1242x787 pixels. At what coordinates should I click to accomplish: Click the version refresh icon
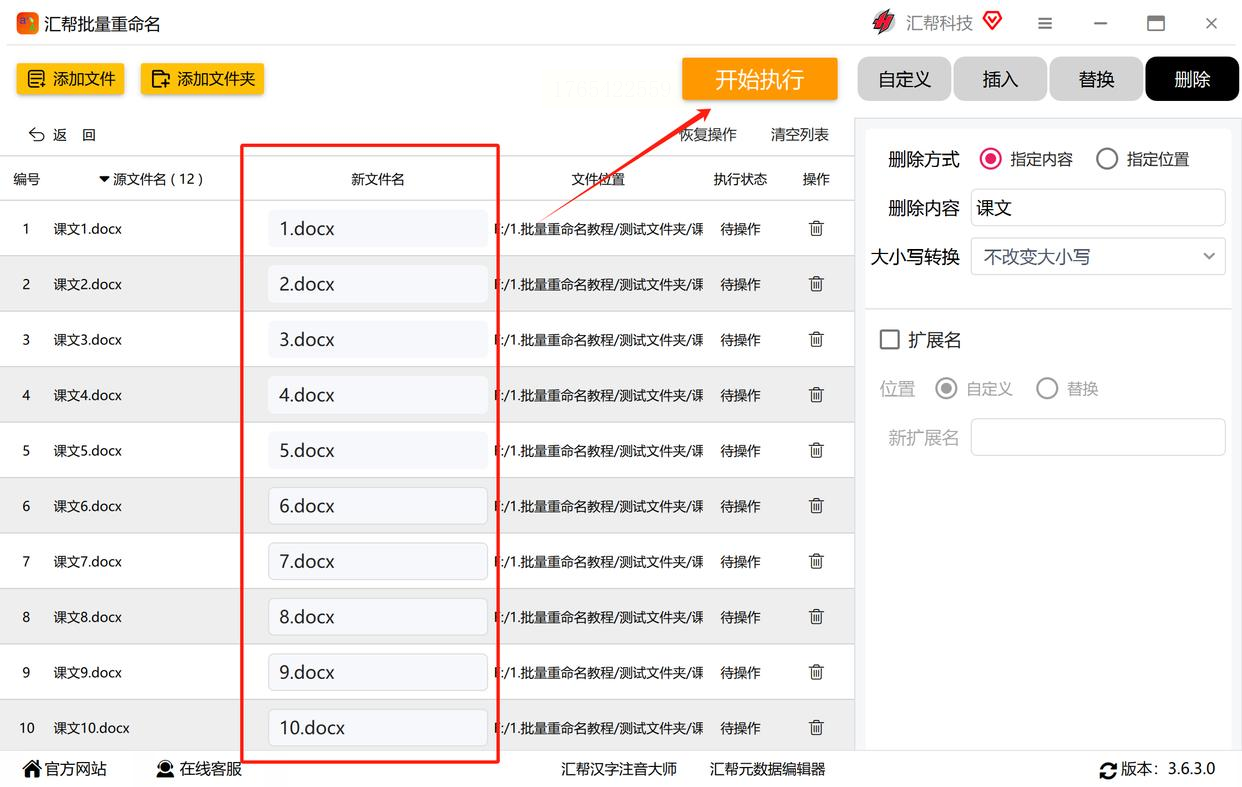(x=1107, y=770)
